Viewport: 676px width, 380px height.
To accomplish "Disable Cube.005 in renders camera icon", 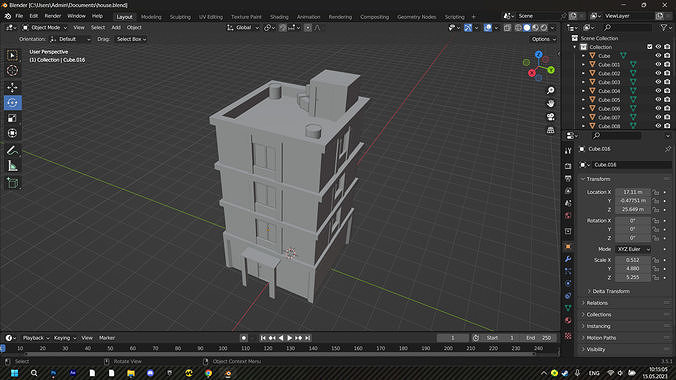I will pyautogui.click(x=667, y=100).
